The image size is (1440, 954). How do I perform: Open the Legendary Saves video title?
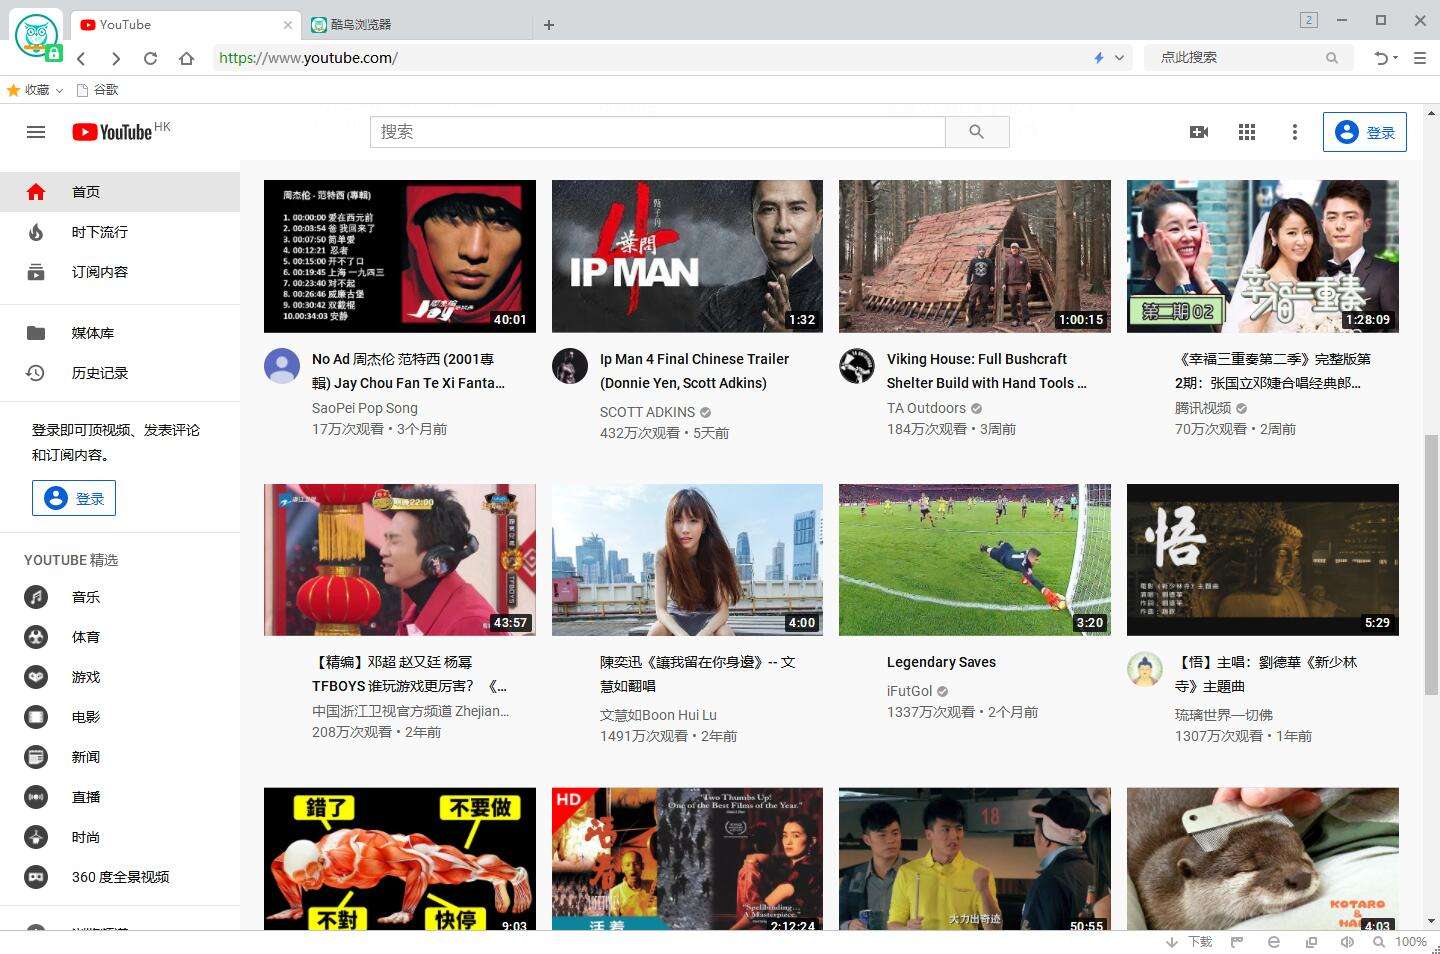coord(941,662)
